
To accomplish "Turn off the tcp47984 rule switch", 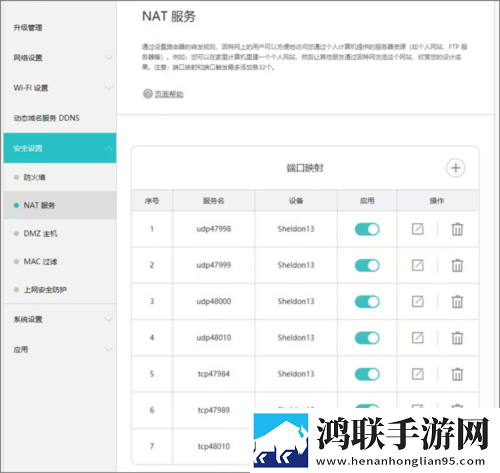I will (x=367, y=374).
